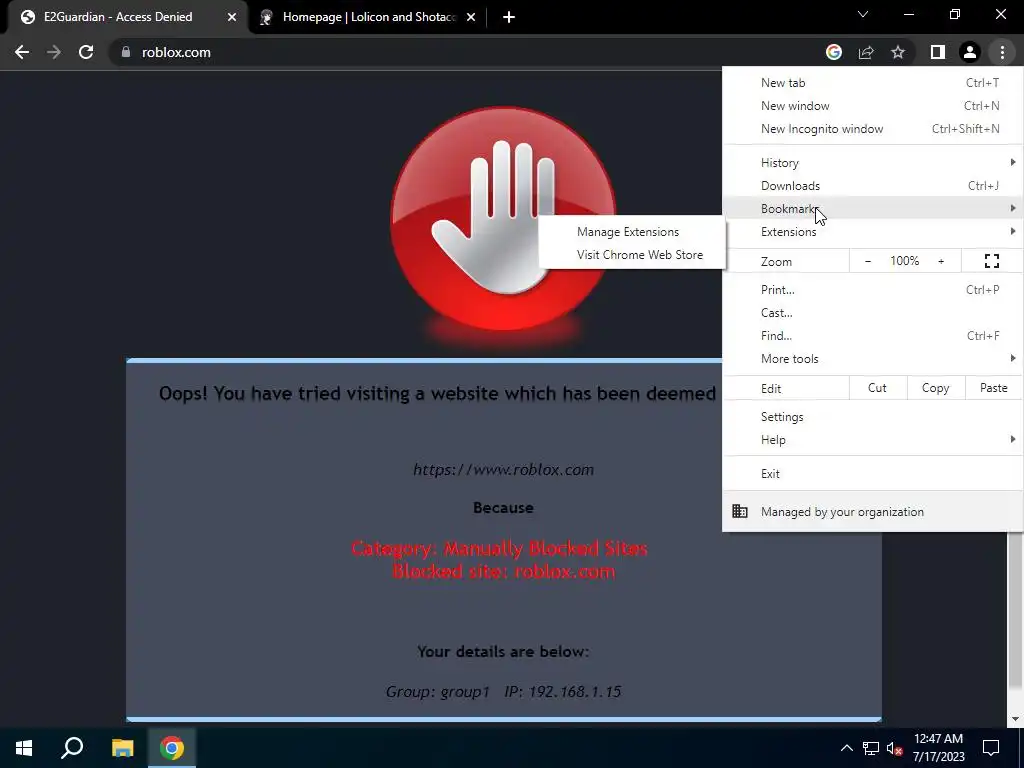Go back using the browser back arrow
The image size is (1024, 768).
22,52
